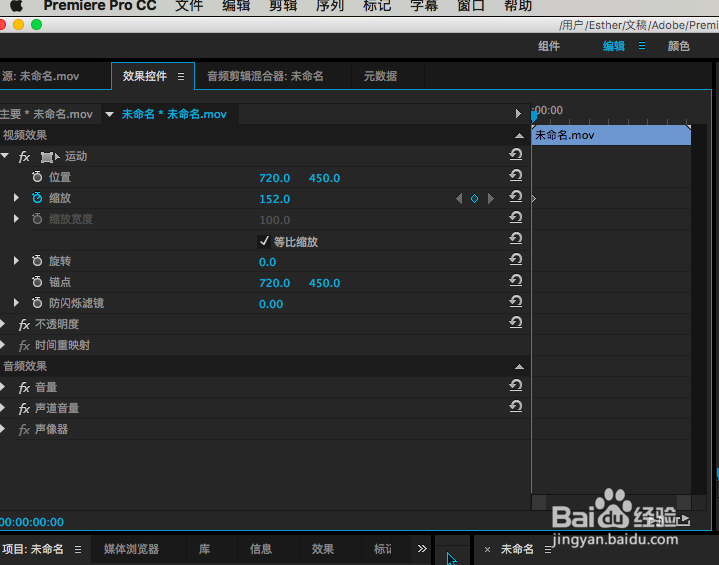
Task: Add or remove keyframe for 缩放
Action: 475,199
